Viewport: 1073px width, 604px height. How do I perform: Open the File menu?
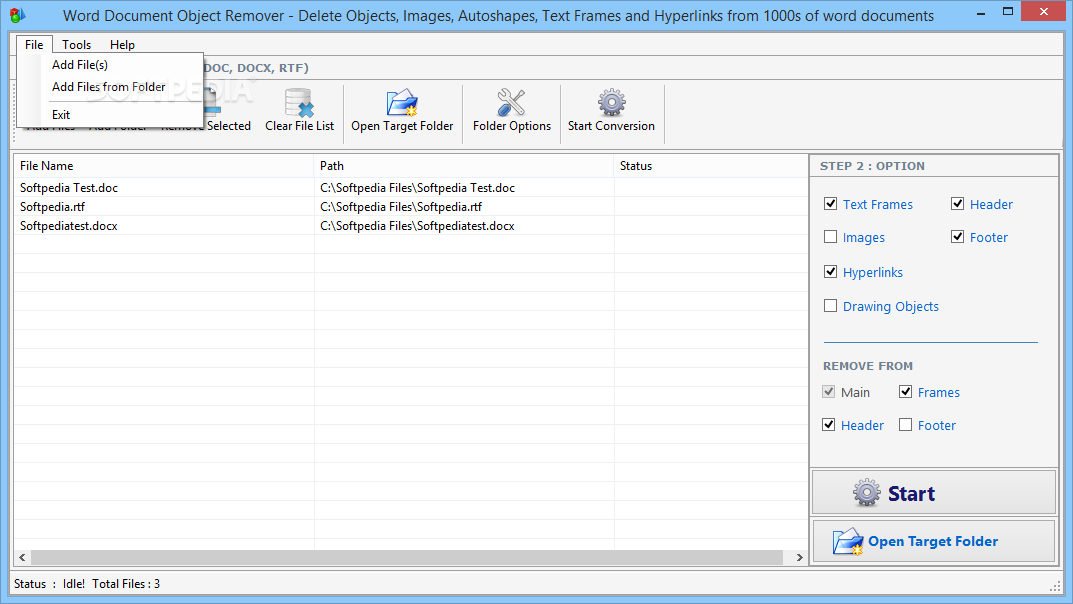pos(34,44)
